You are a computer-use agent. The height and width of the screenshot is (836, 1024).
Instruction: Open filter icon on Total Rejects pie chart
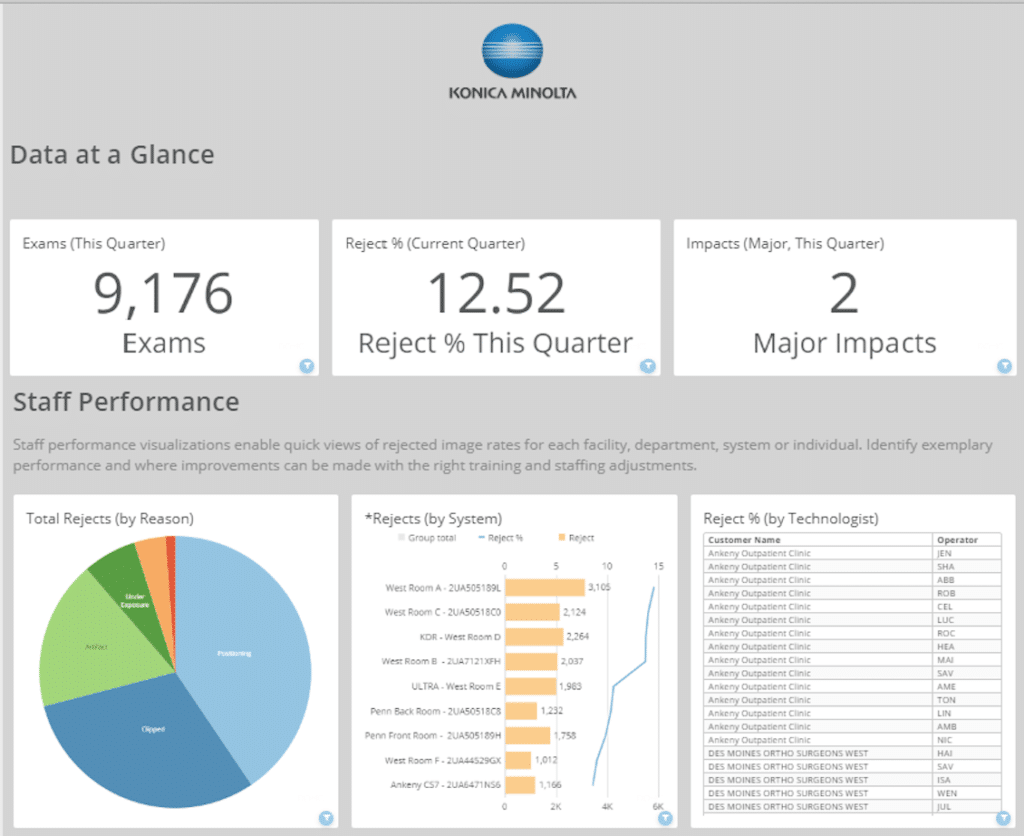coord(325,817)
